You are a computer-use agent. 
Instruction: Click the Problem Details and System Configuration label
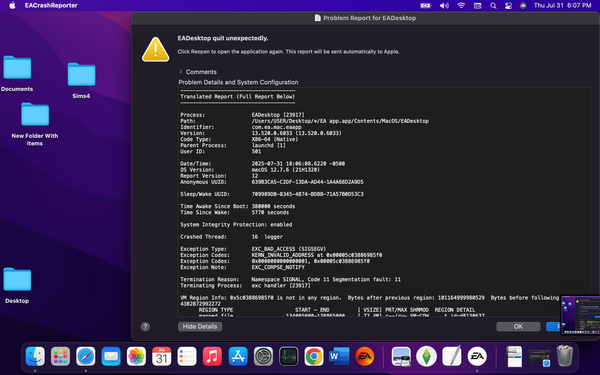click(238, 82)
